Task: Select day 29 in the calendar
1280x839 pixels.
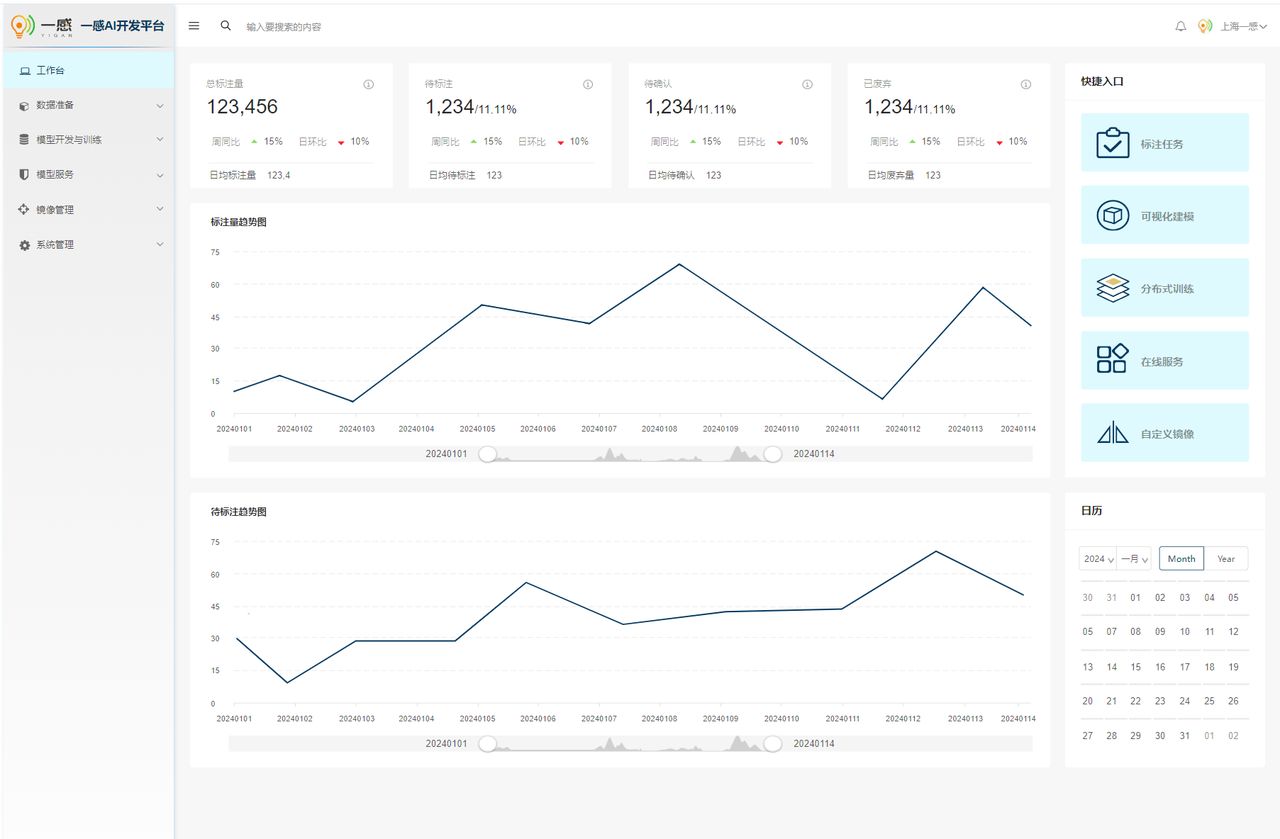Action: [x=1136, y=736]
